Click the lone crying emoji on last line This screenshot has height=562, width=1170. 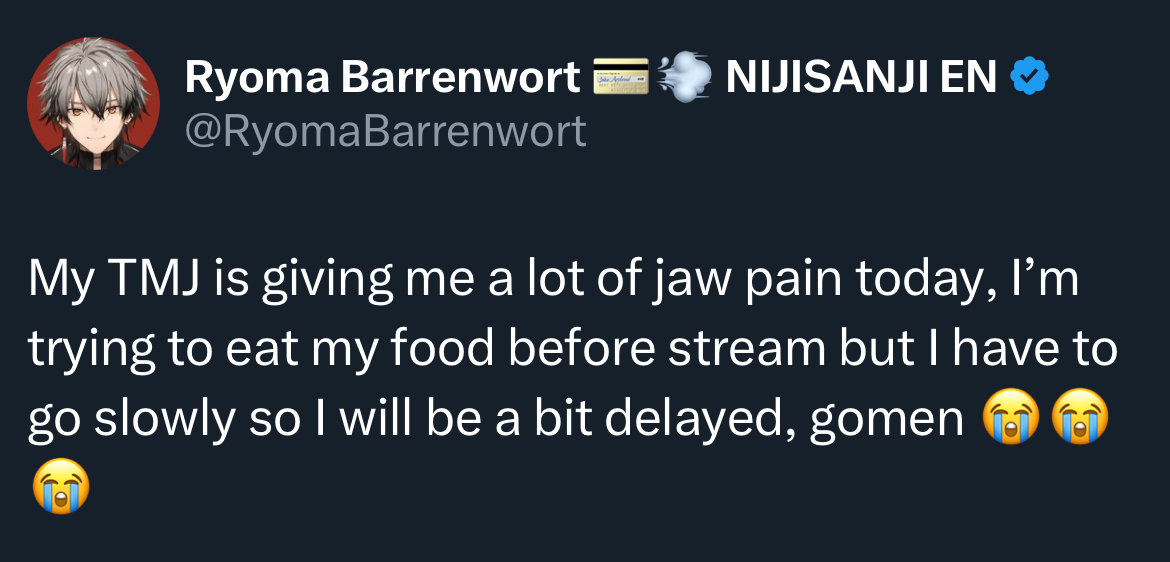(x=61, y=486)
